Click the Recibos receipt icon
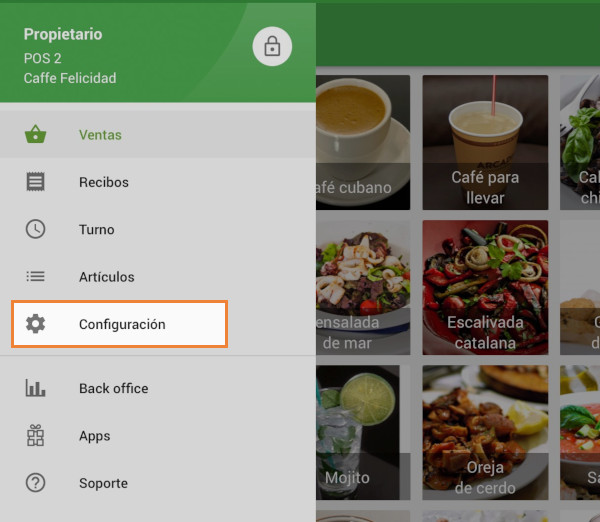 [x=36, y=182]
